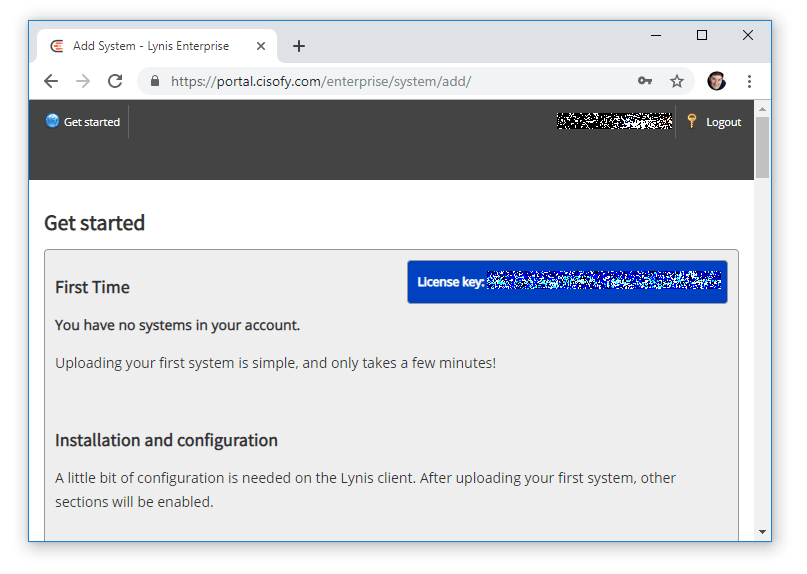Go back with the browser back arrow

click(51, 81)
